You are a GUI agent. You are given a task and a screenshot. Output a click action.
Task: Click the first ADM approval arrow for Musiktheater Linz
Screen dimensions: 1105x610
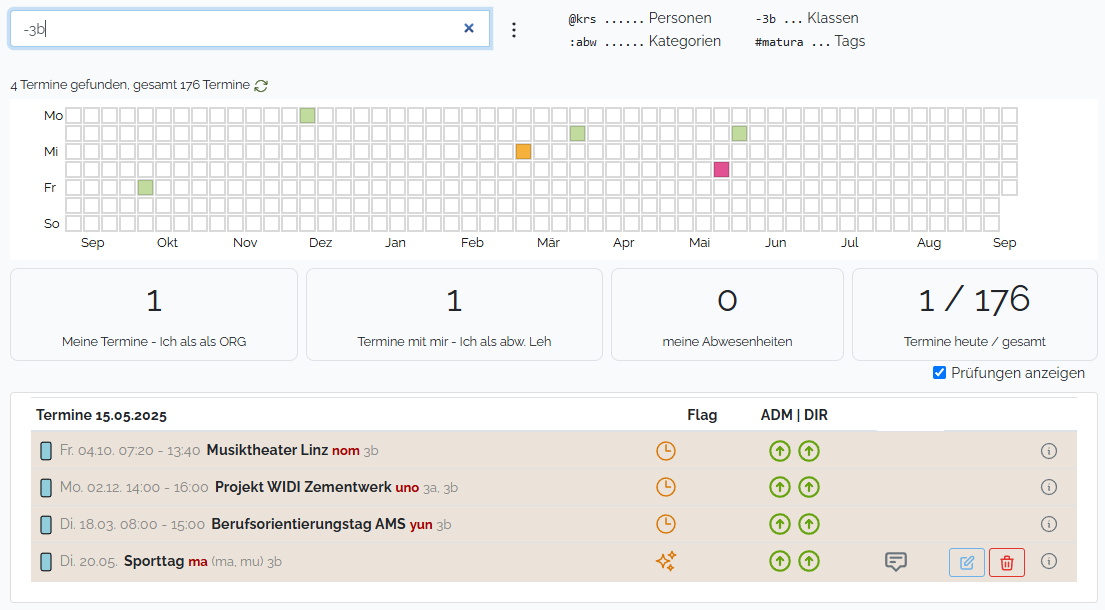pos(779,451)
